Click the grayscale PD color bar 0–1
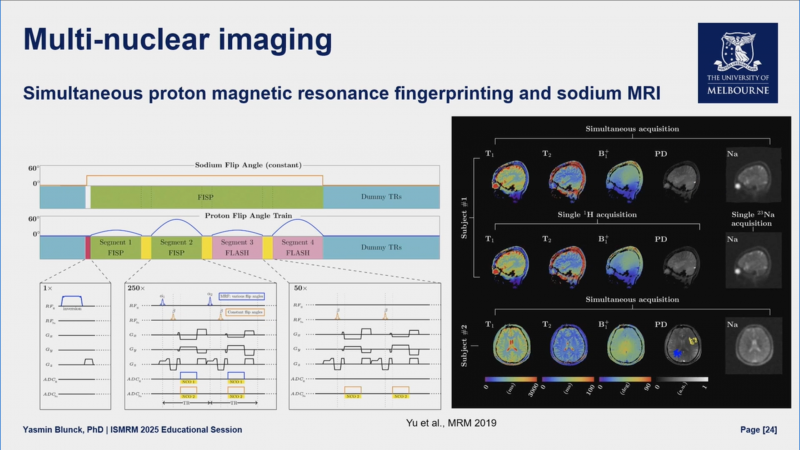Screen dimensions: 800x450 coord(682,380)
